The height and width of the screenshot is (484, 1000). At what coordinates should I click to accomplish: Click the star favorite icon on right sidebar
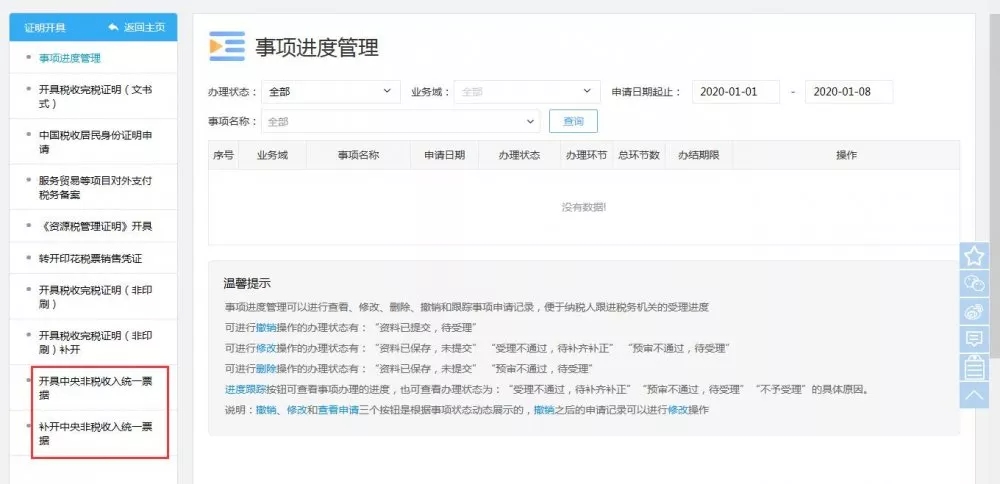(974, 256)
